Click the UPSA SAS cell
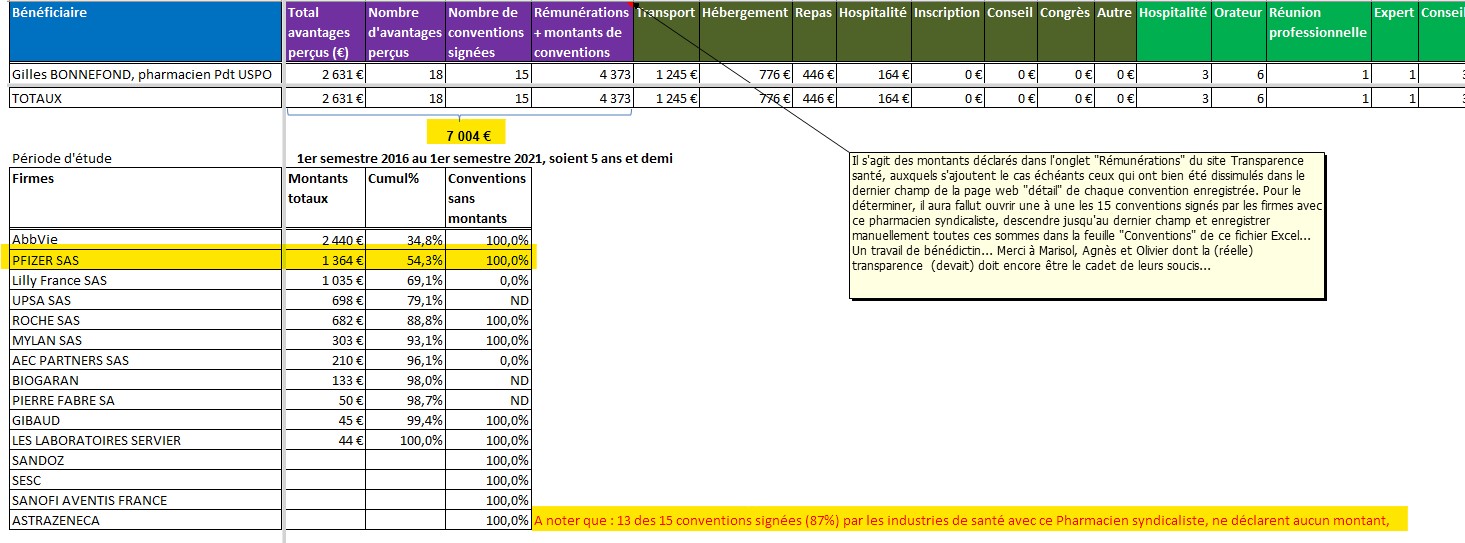 [x=146, y=300]
